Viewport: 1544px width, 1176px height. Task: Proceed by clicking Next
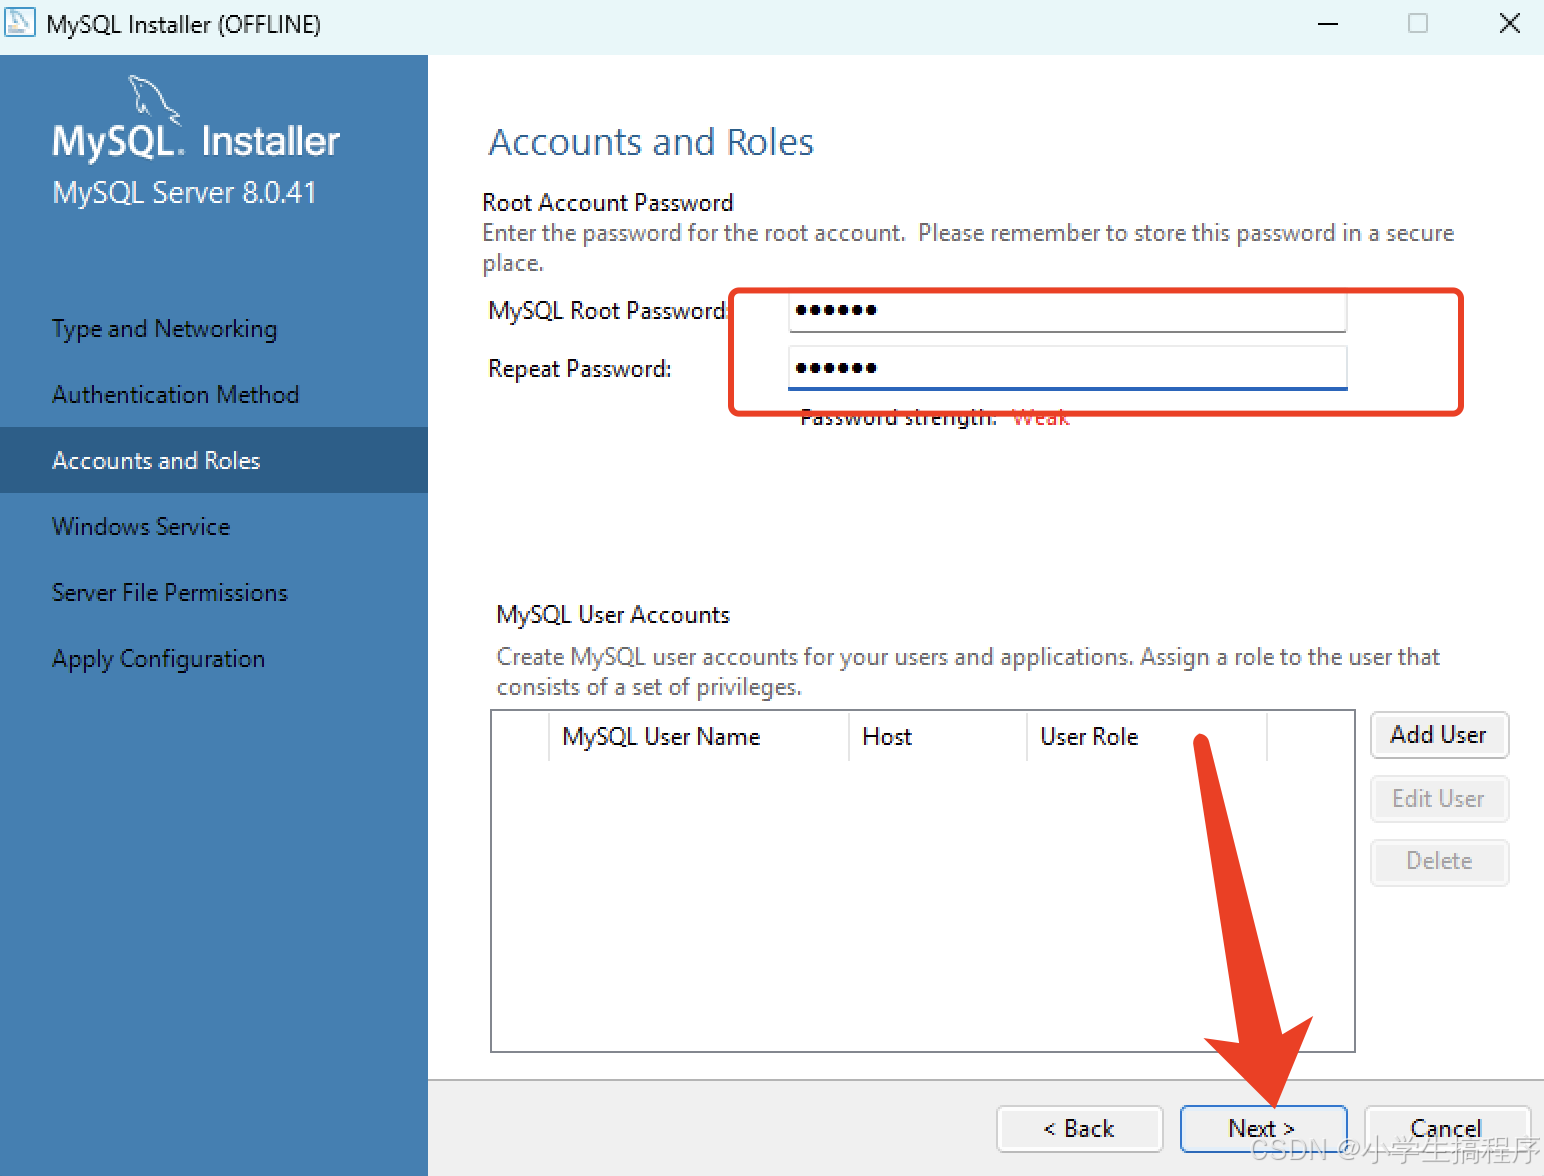click(1262, 1129)
